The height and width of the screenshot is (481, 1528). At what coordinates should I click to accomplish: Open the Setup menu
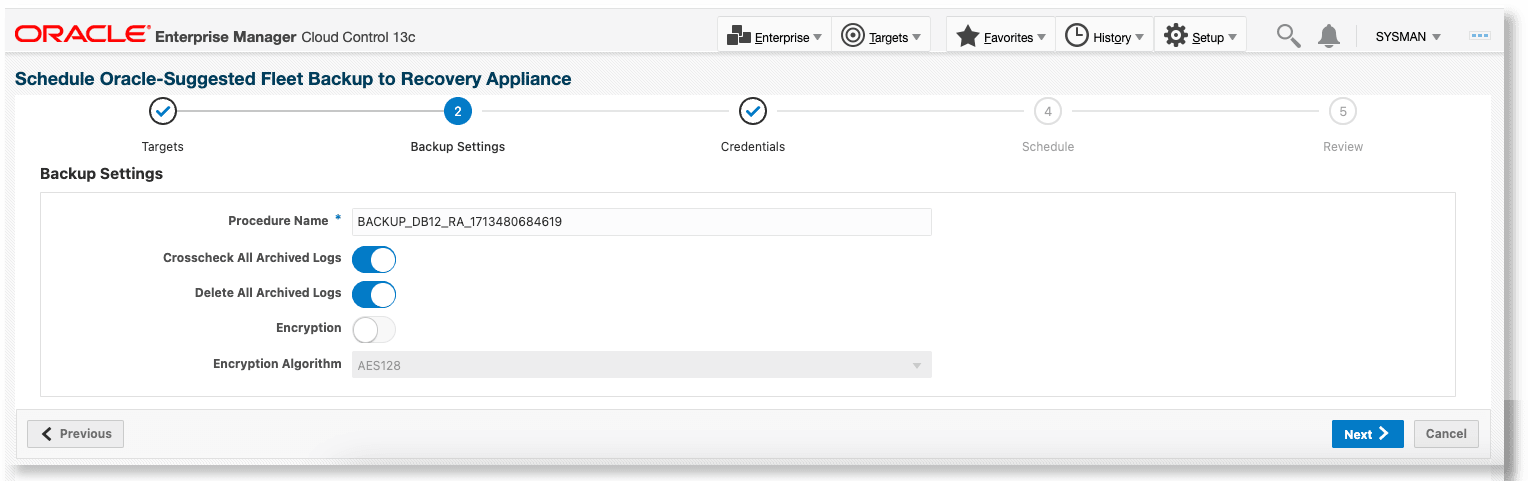(x=1200, y=36)
